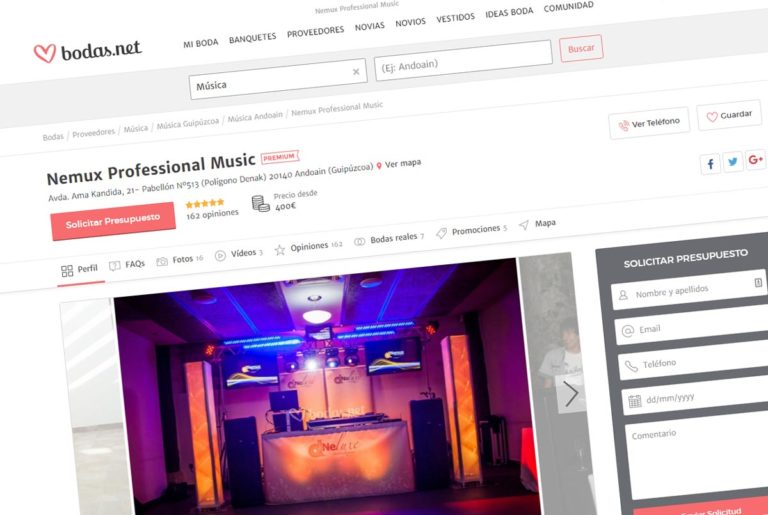Click the bodas.net heart logo
Image resolution: width=768 pixels, height=515 pixels.
point(45,53)
